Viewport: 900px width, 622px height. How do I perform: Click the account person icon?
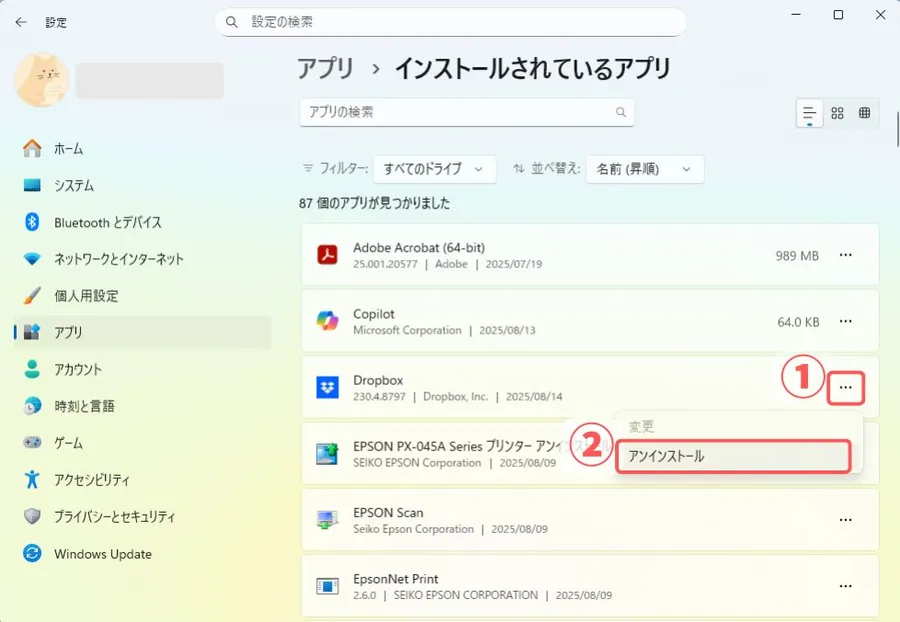[x=32, y=369]
